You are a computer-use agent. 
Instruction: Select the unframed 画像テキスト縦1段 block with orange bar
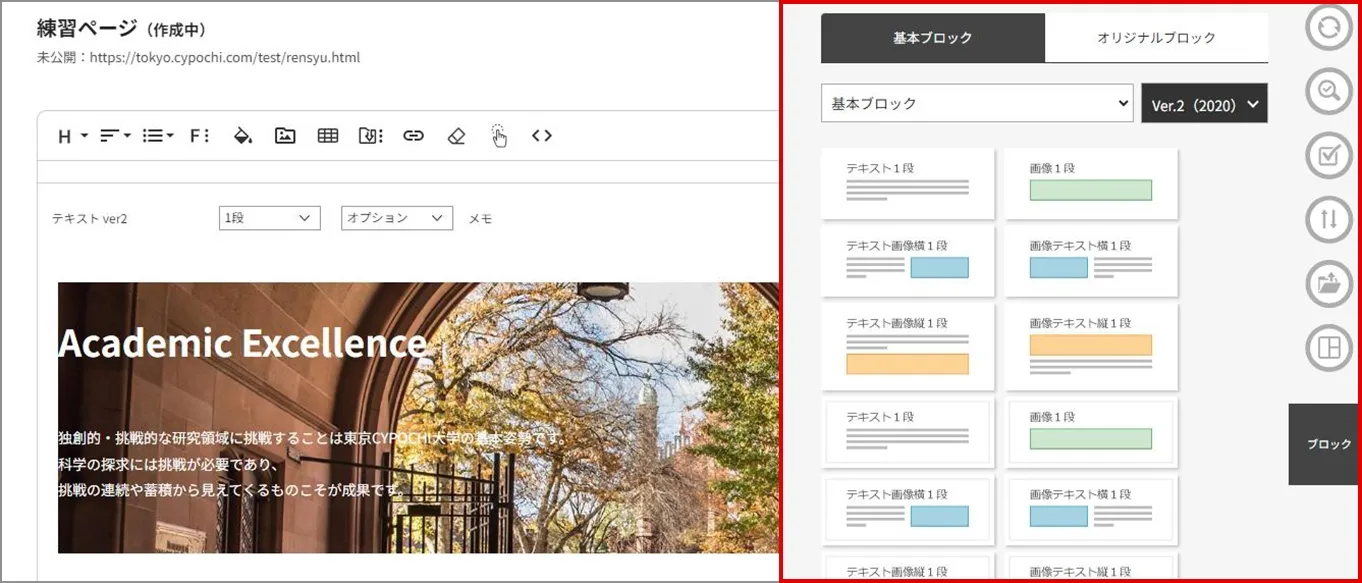(x=1091, y=346)
